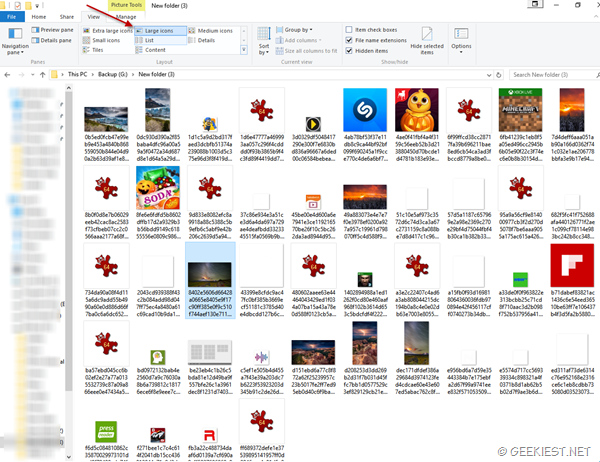
Task: Switch to the Share tab
Action: pos(67,17)
